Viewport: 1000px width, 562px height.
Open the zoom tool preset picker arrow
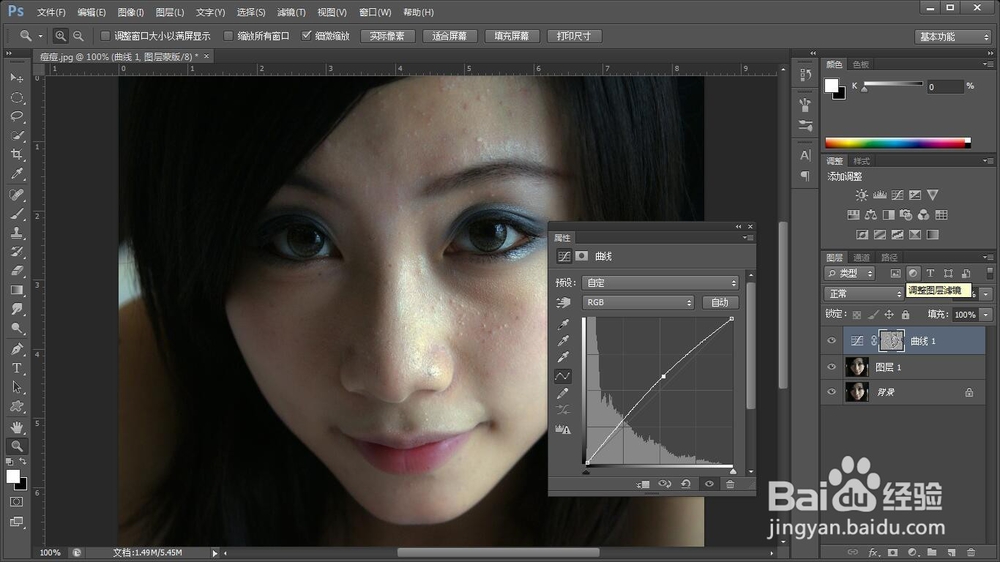coord(40,36)
